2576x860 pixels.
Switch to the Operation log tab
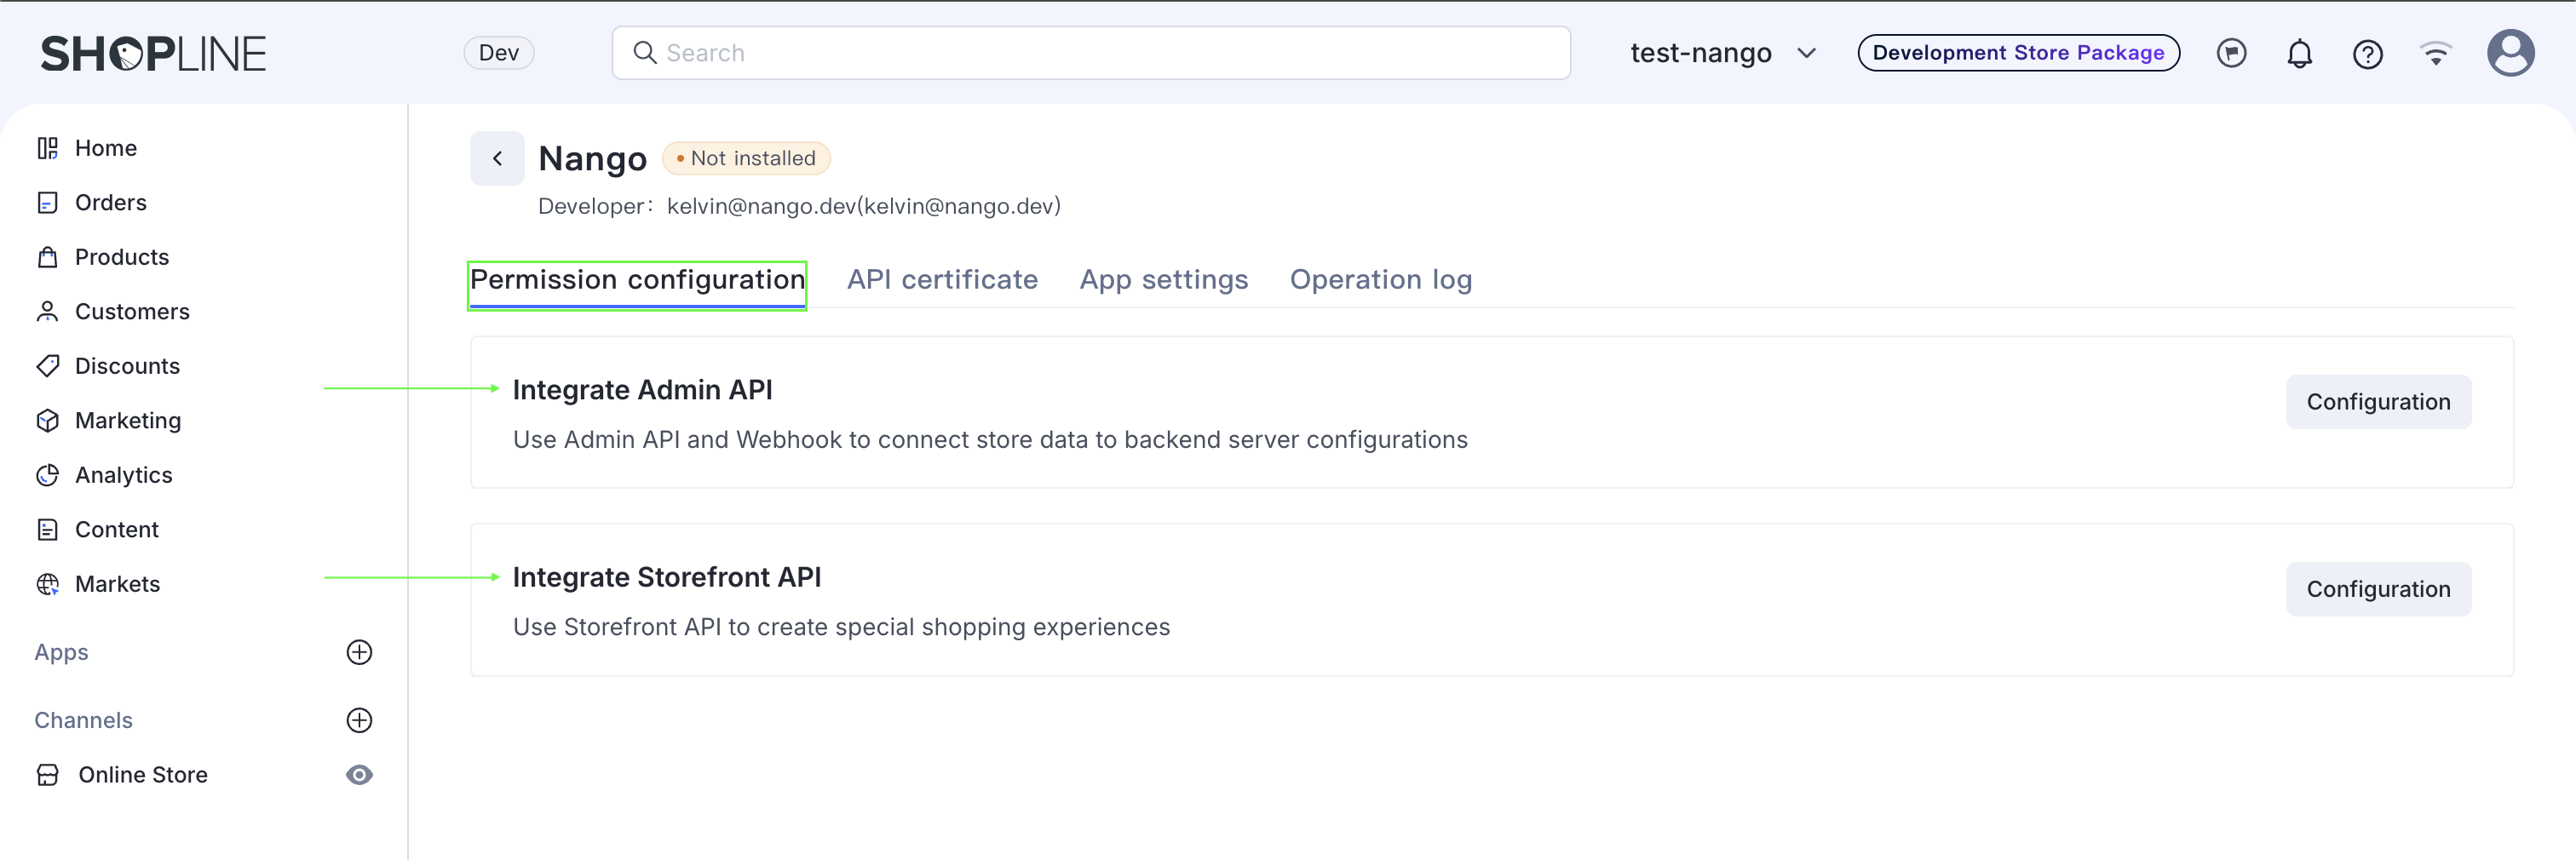(1380, 280)
